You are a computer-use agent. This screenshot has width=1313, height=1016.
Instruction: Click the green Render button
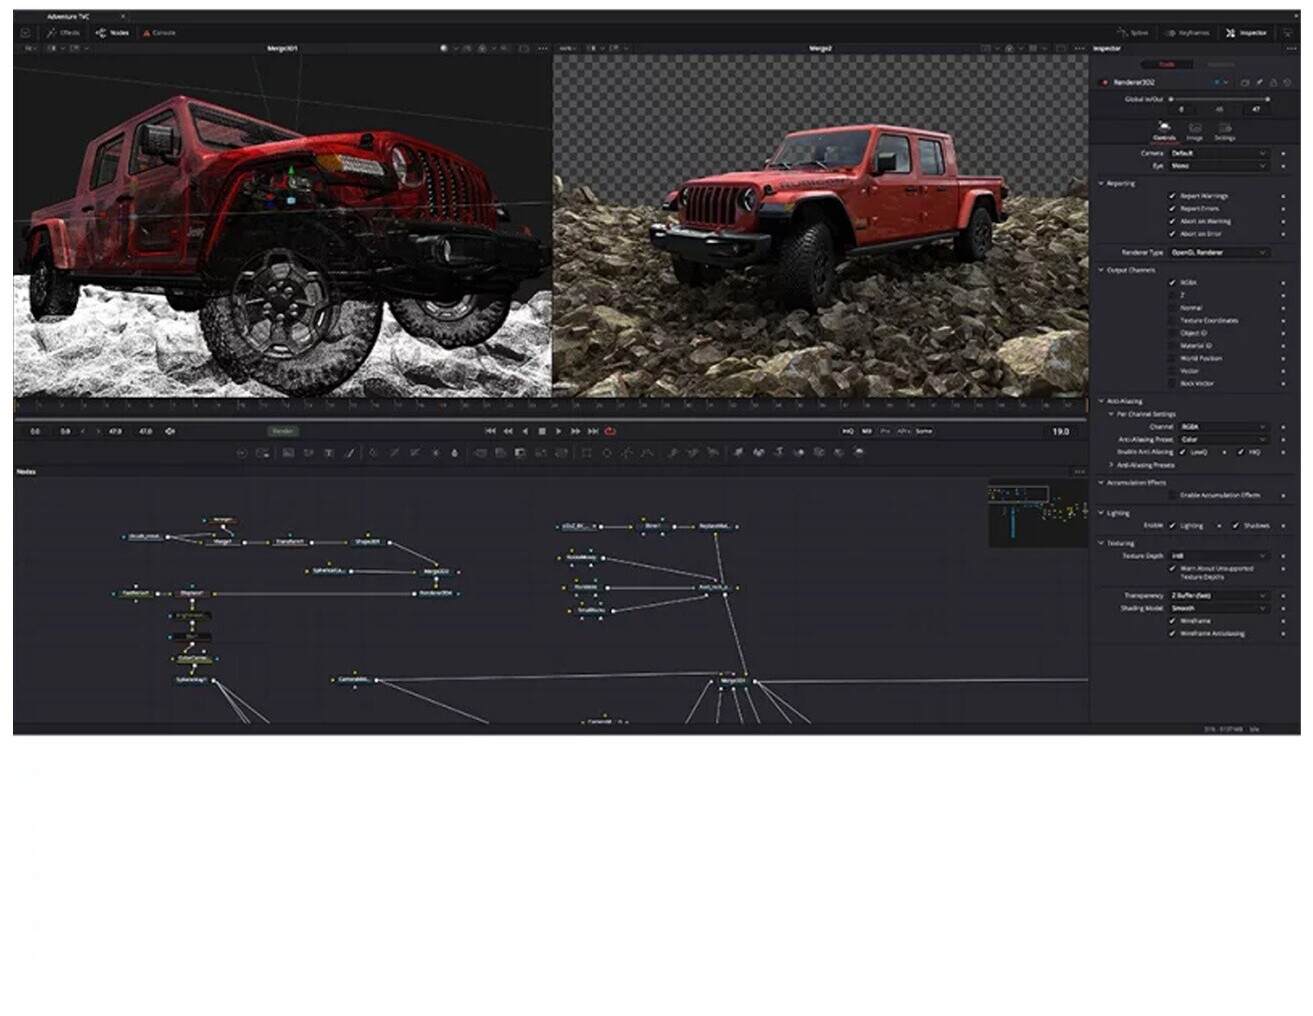click(x=283, y=431)
